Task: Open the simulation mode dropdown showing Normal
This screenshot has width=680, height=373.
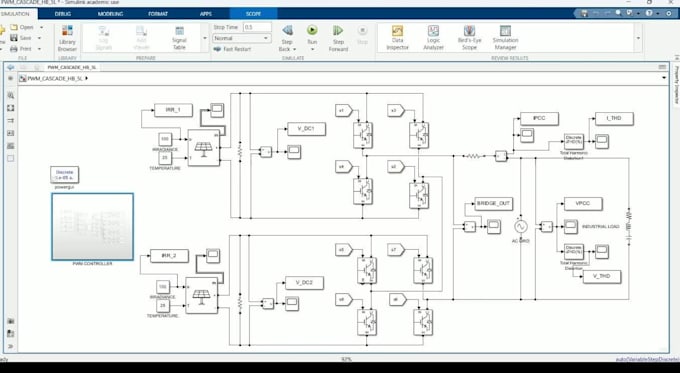Action: pos(242,38)
